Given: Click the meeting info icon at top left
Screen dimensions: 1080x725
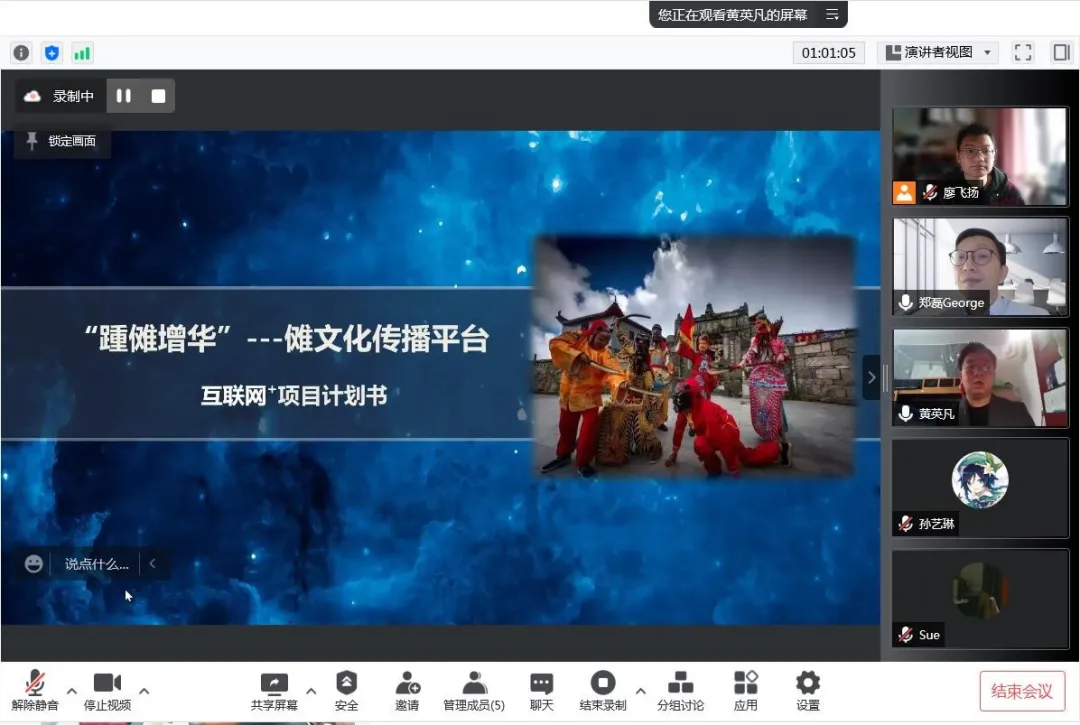Looking at the screenshot, I should tap(21, 53).
